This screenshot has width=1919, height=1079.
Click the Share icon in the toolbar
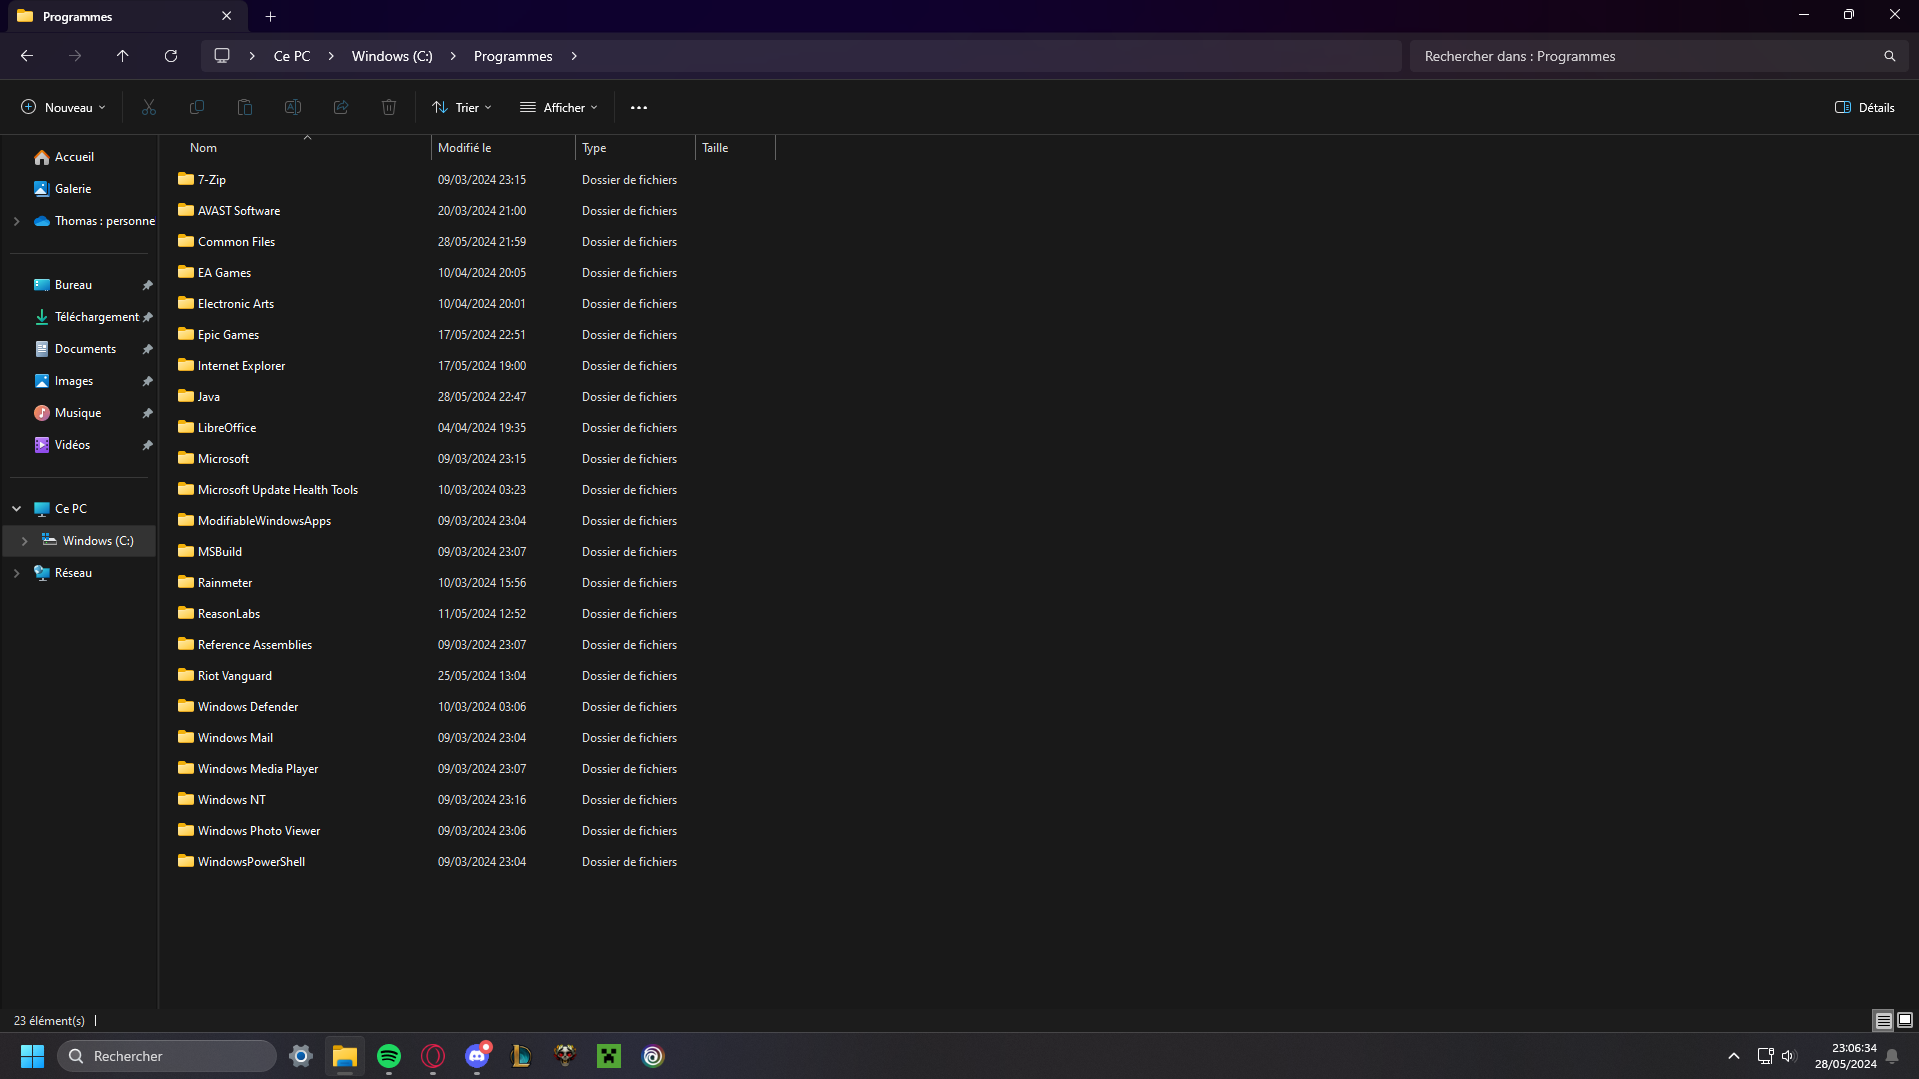tap(341, 107)
